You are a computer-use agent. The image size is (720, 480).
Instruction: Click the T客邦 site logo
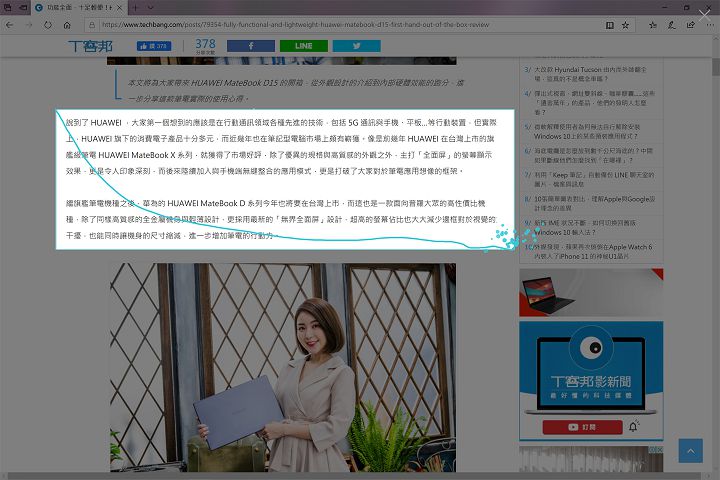coord(90,46)
